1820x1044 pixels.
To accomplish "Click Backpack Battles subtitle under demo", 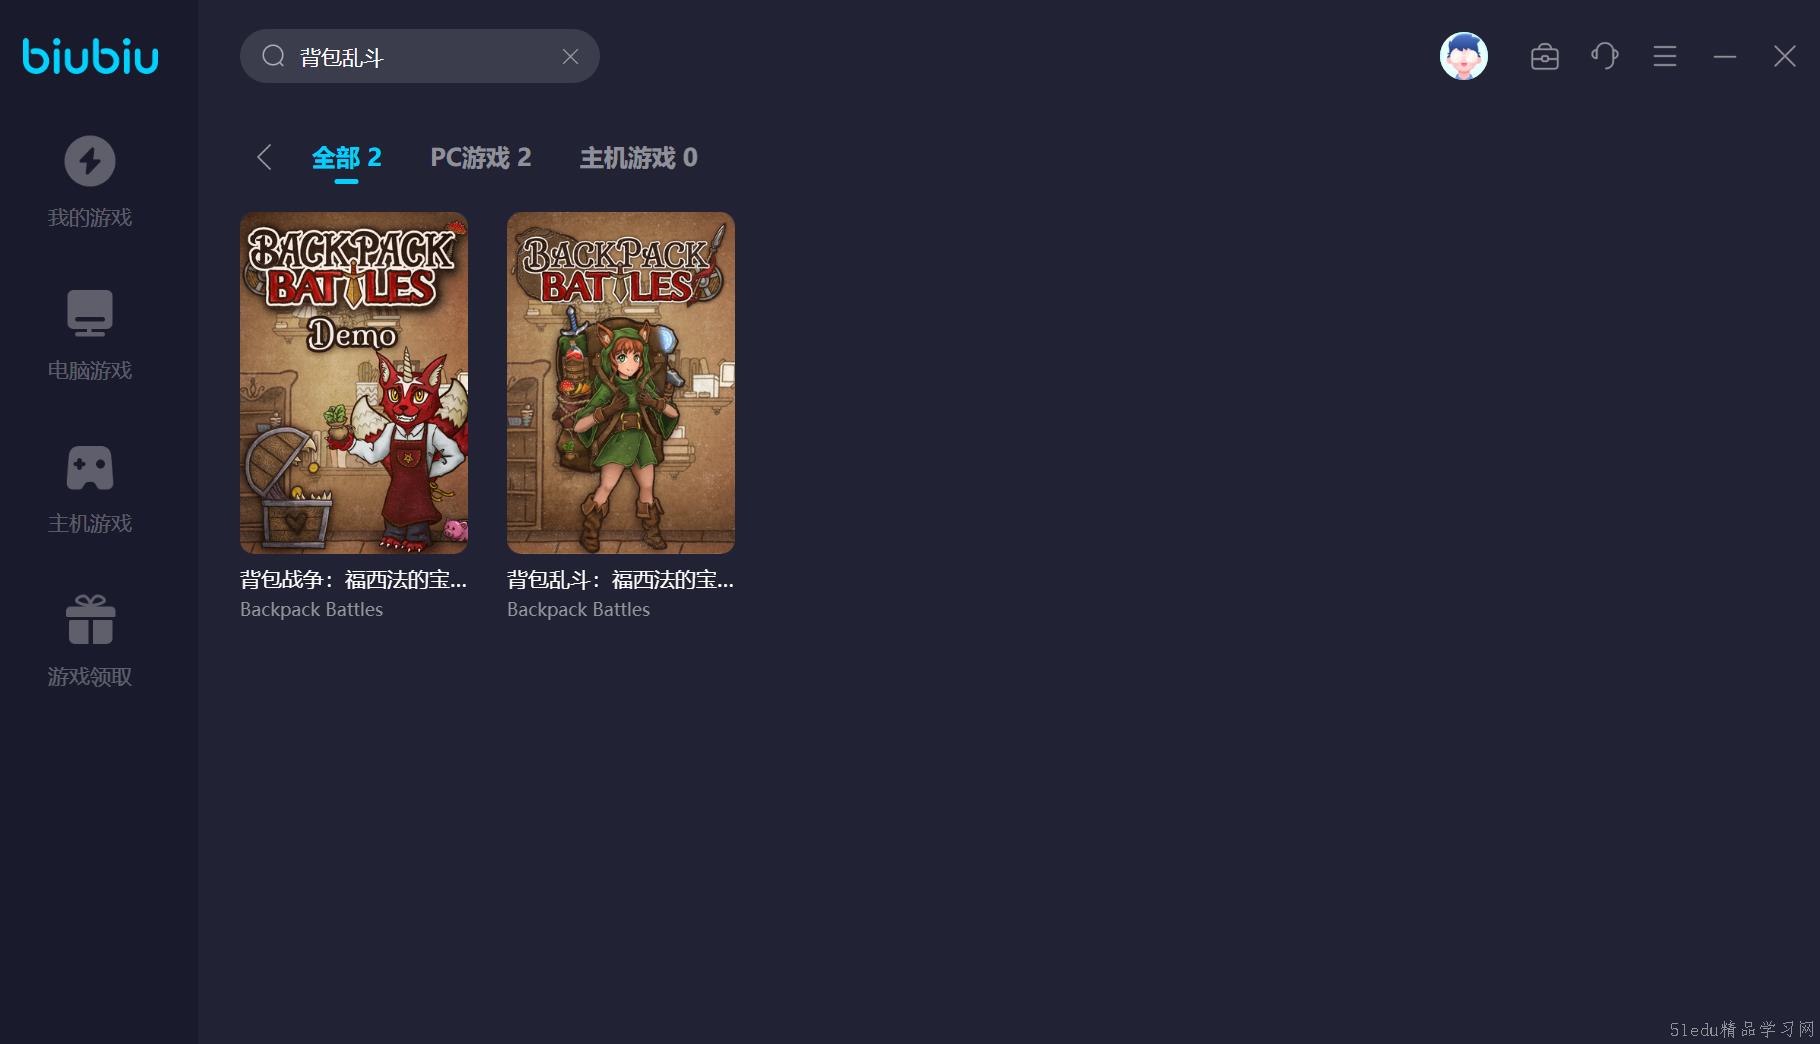I will pyautogui.click(x=311, y=609).
